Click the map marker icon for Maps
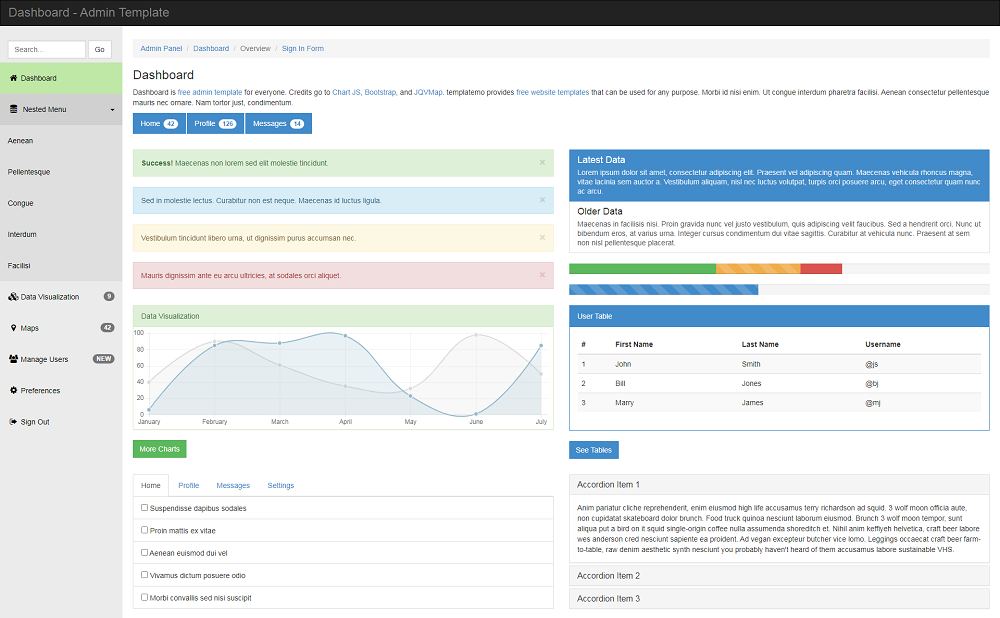The width and height of the screenshot is (1000, 618). [x=13, y=328]
